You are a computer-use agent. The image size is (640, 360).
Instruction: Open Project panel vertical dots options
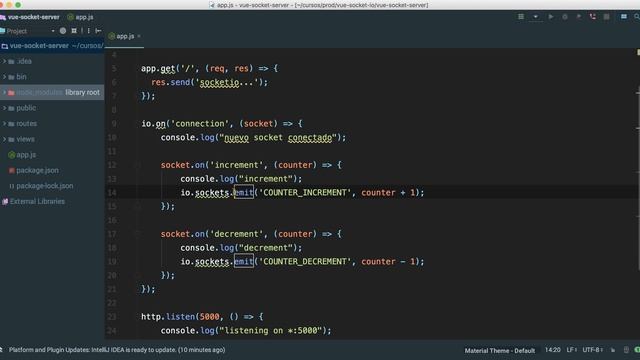88,31
